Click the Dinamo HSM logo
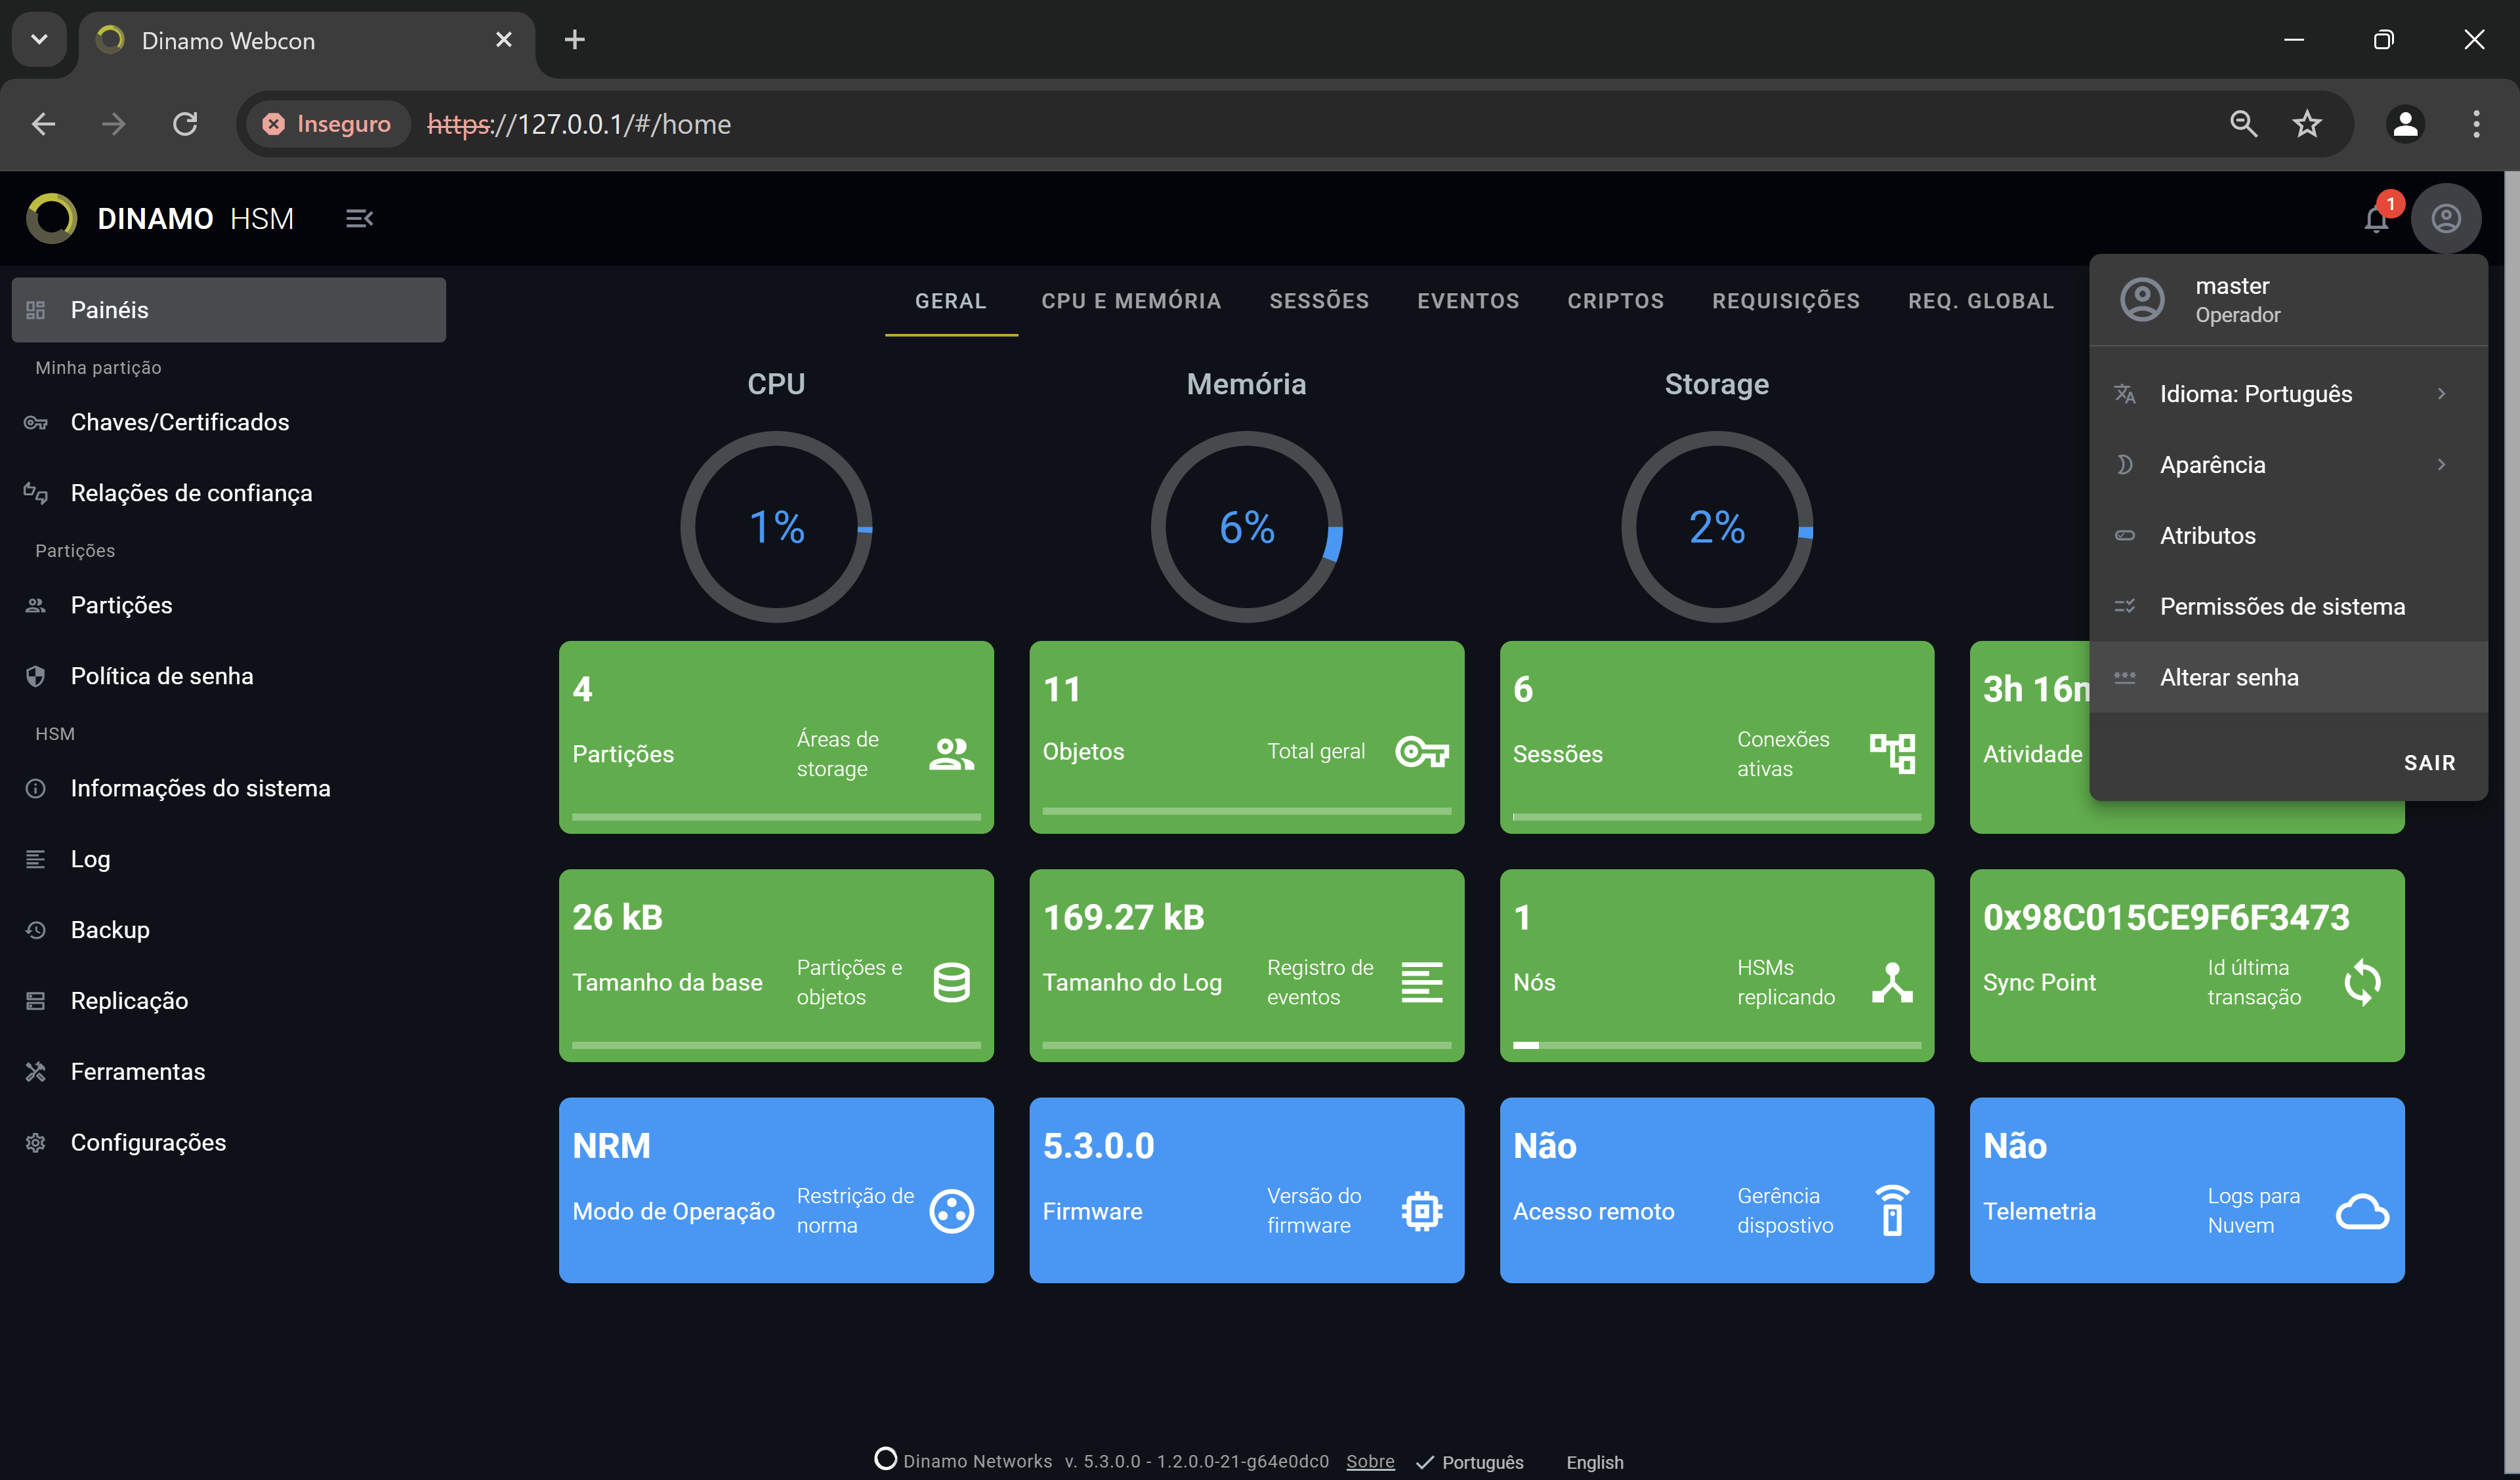The image size is (2520, 1480). (x=51, y=218)
